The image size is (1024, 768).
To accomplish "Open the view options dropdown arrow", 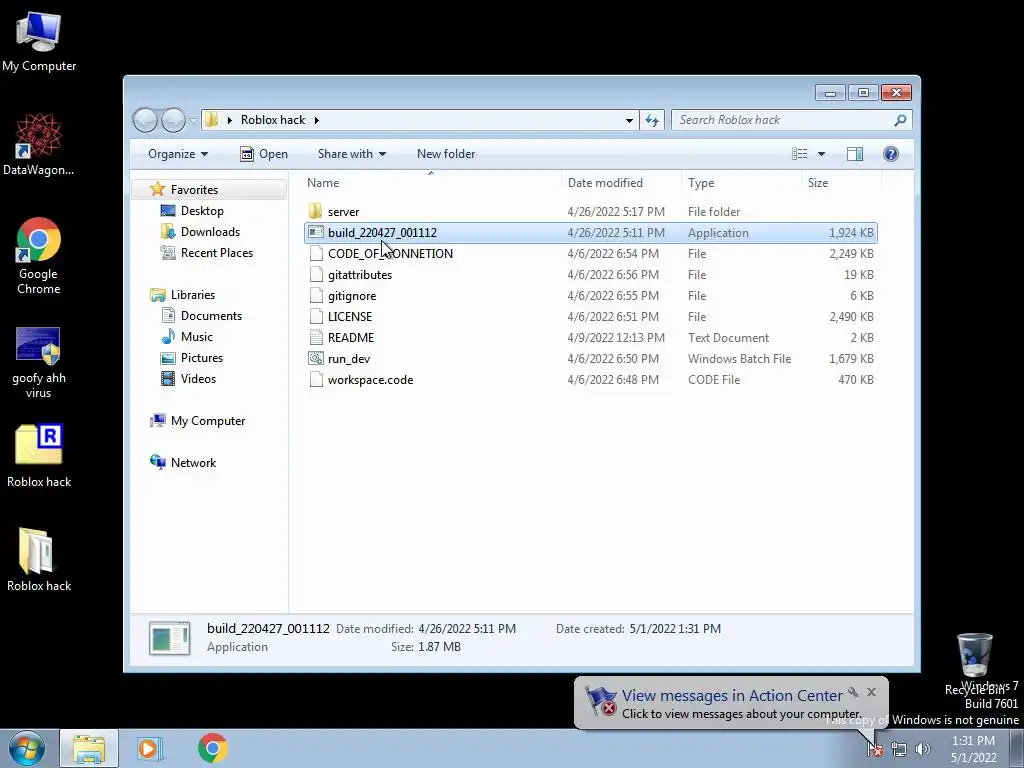I will tap(821, 153).
